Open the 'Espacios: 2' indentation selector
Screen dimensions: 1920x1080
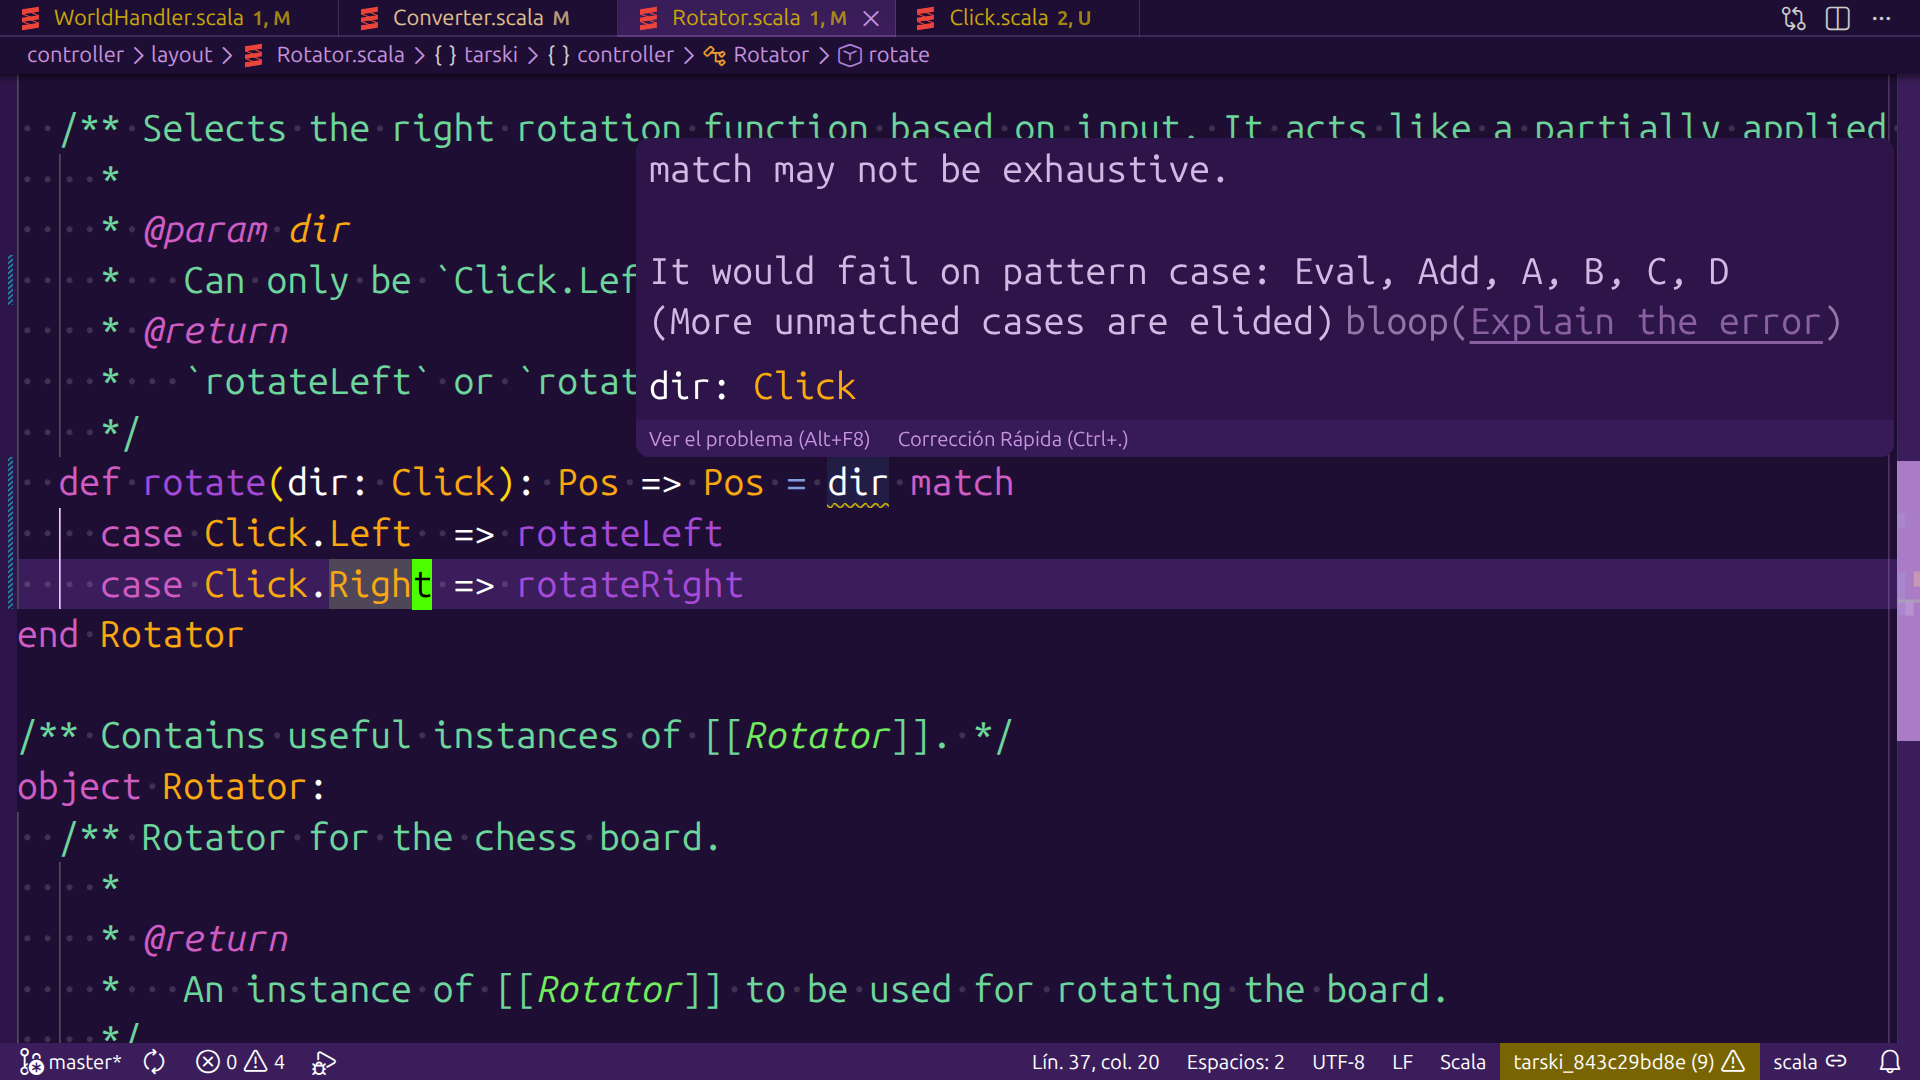pos(1235,1062)
